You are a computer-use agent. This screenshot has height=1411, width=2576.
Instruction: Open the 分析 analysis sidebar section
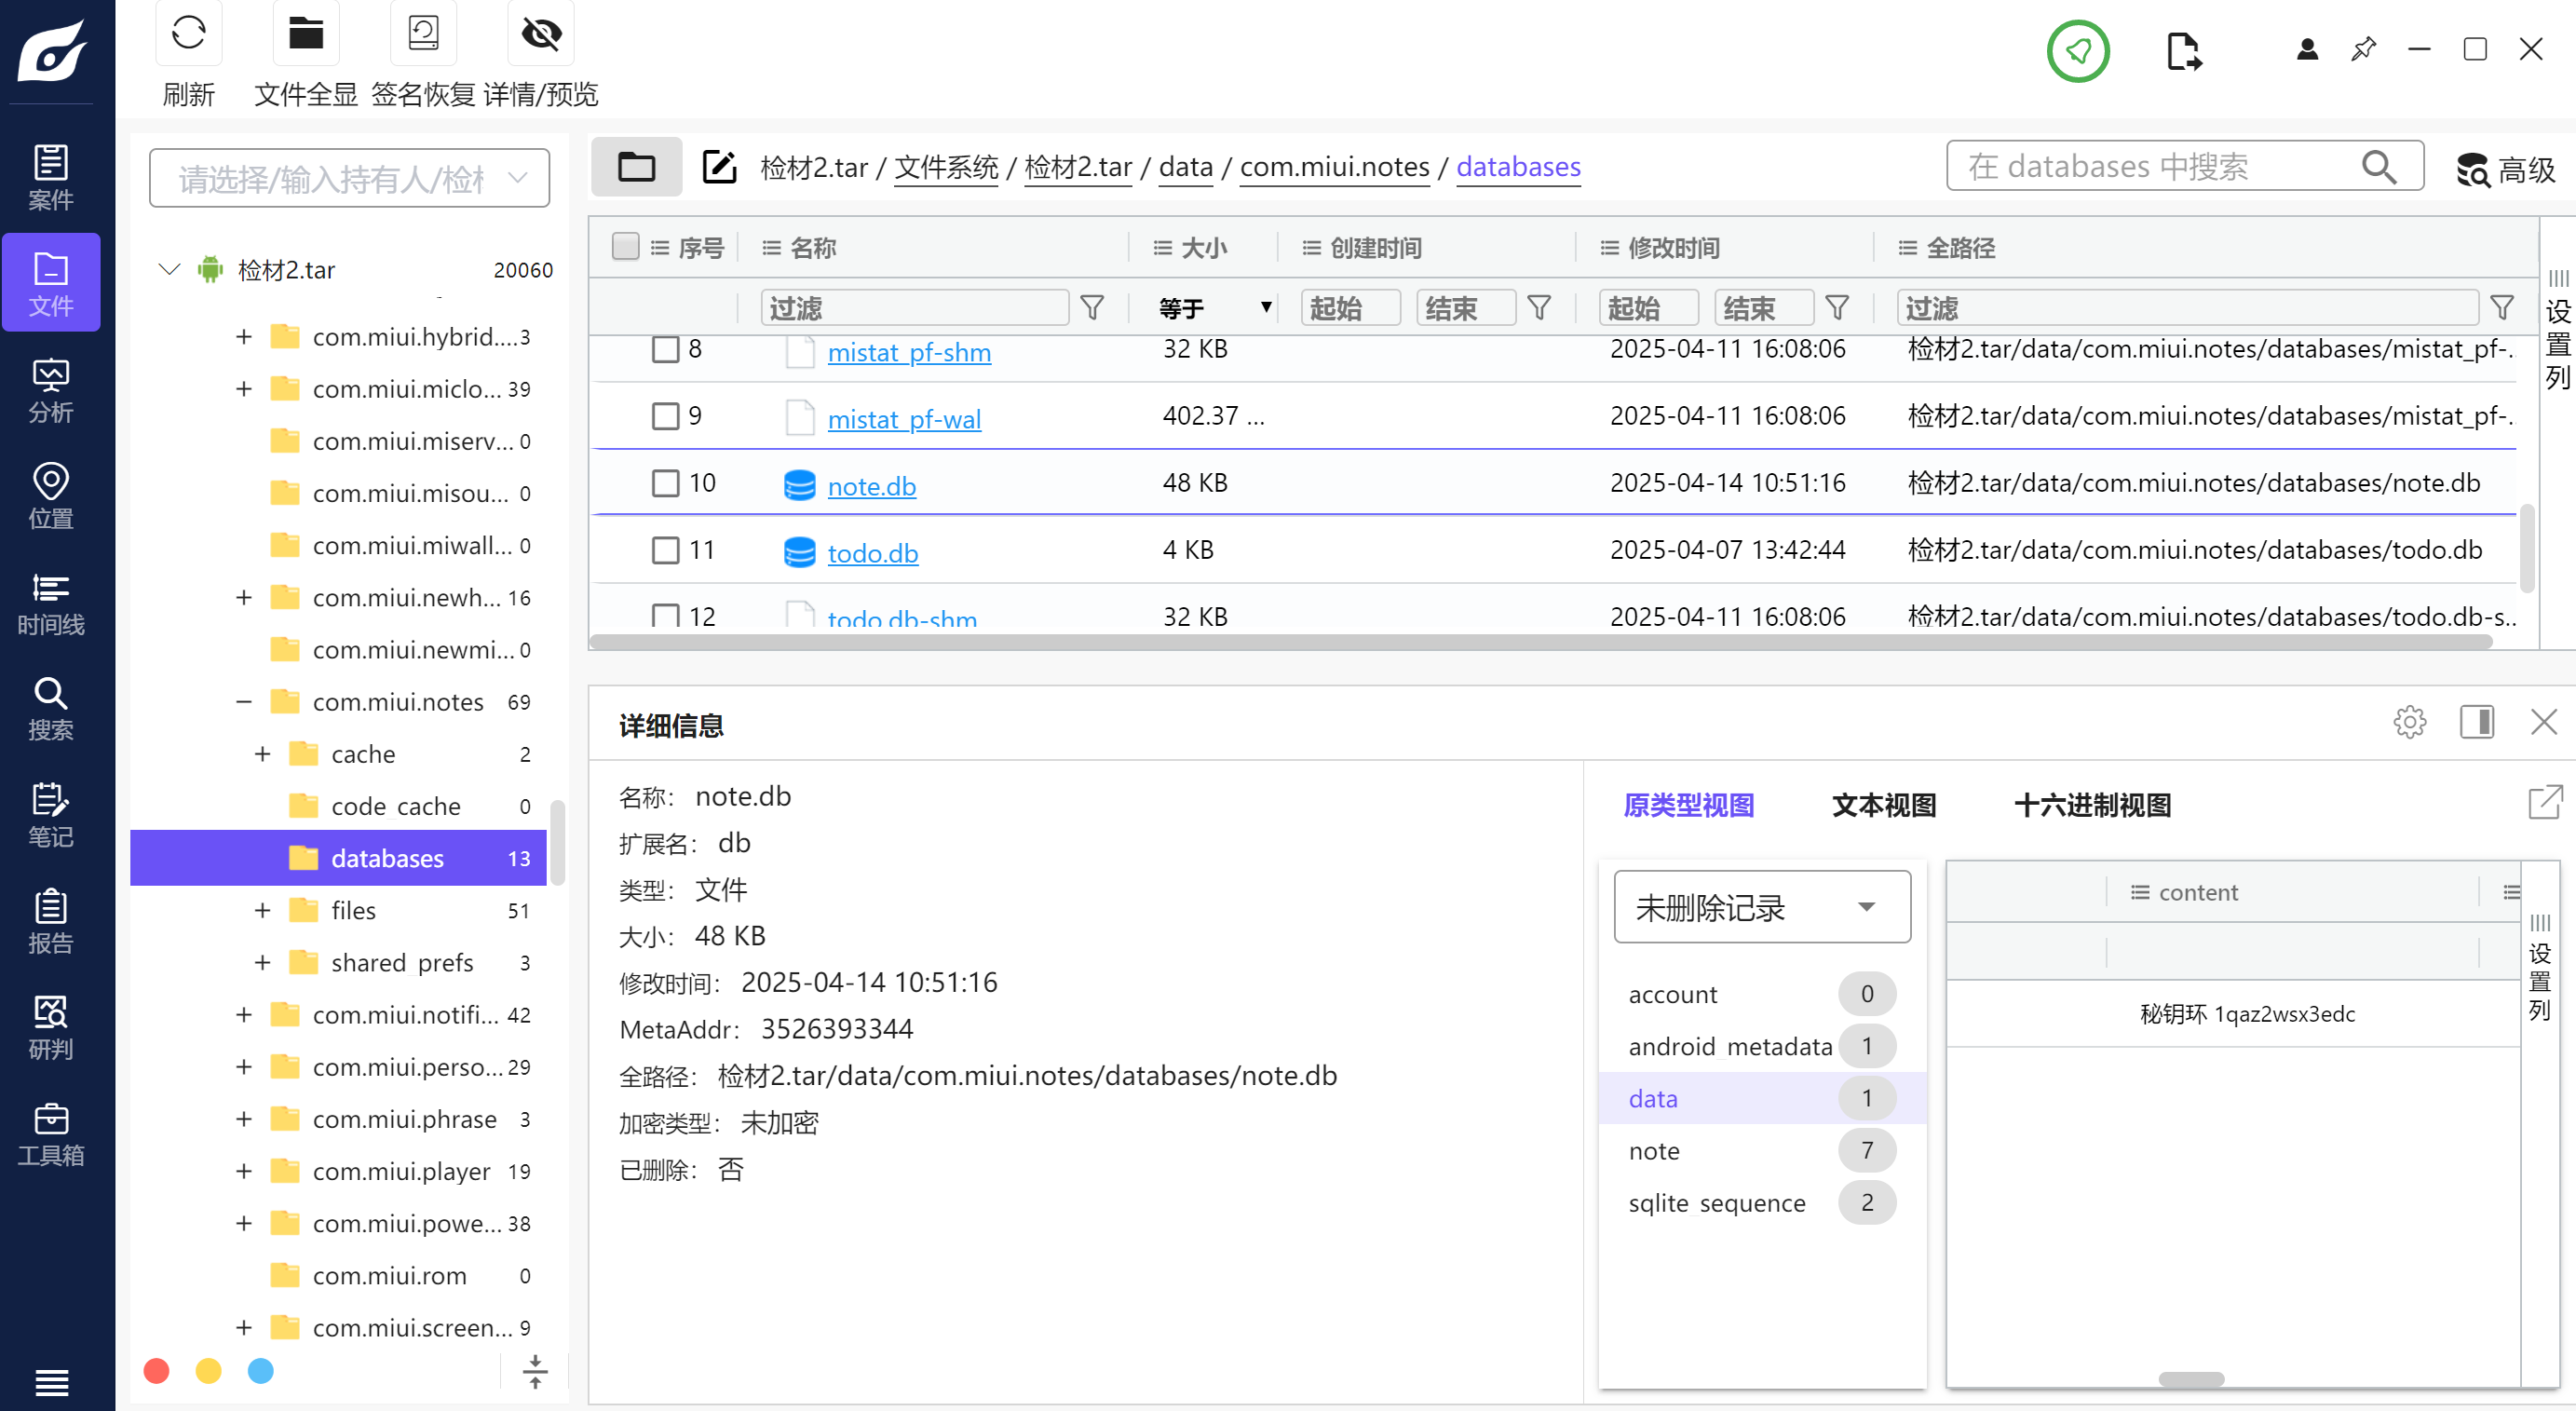coord(51,390)
